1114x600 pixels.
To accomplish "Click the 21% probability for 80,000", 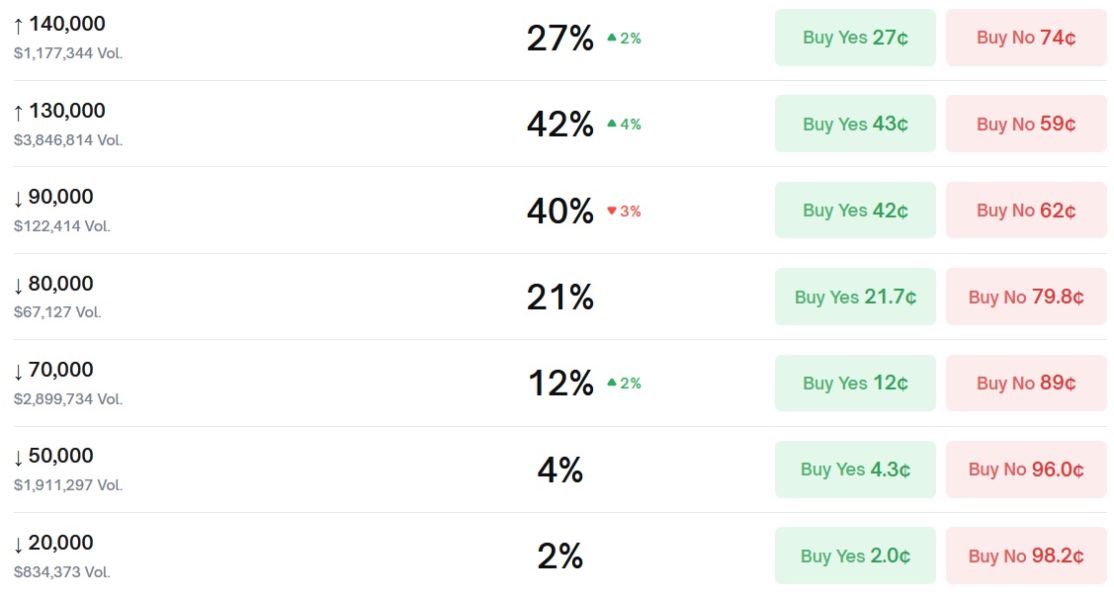I will pos(560,297).
